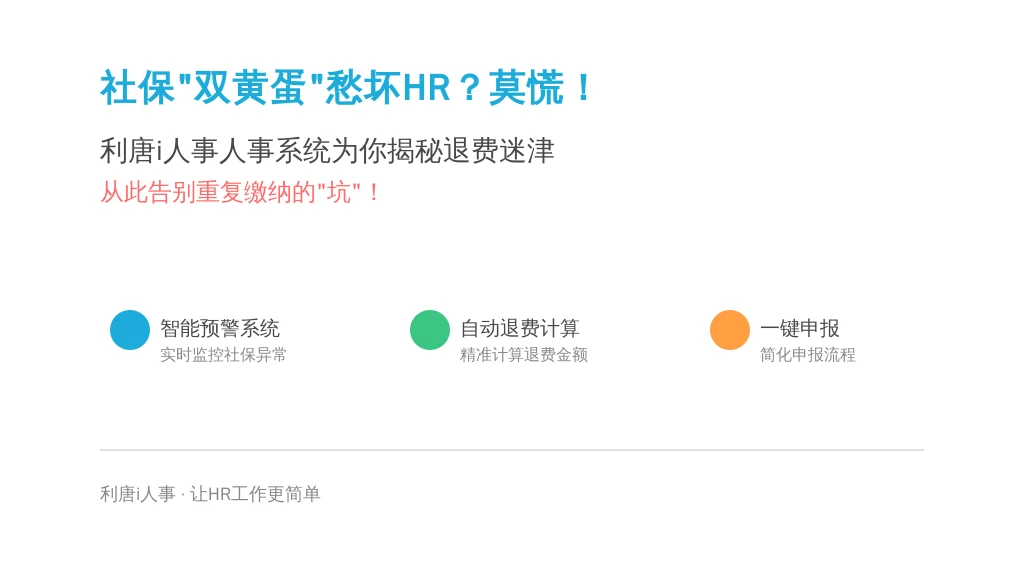Click the blue circle icon for 智能预警系统
Viewport: 1024px width, 576px height.
[x=130, y=330]
